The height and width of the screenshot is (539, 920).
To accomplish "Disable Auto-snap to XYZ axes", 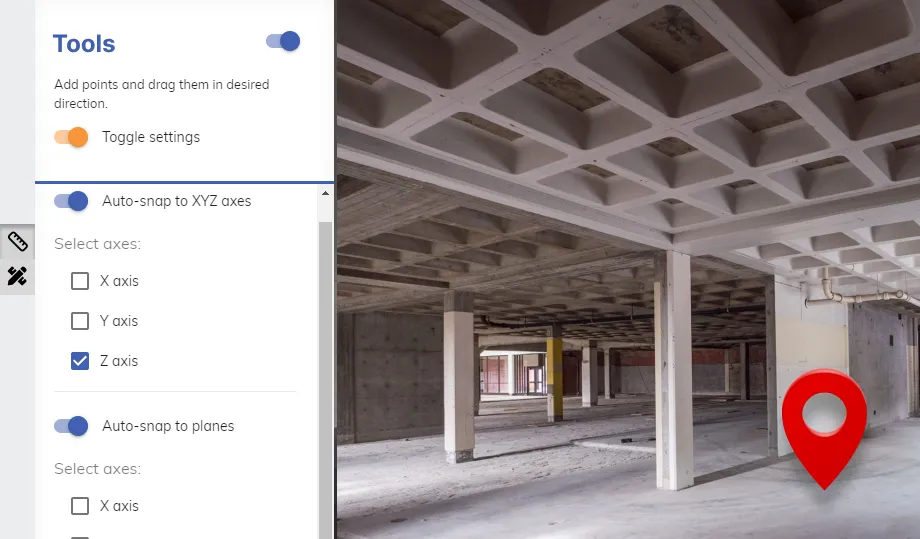I will pos(71,201).
